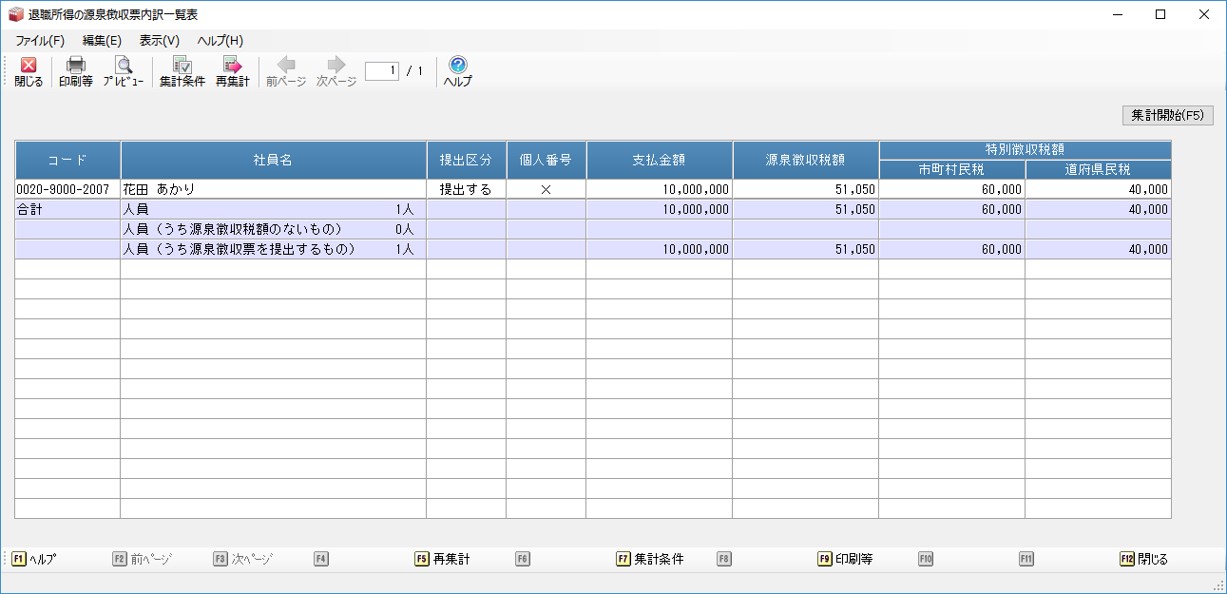Click the F7 集計条件 function key button
Image resolution: width=1227 pixels, height=594 pixels.
(650, 560)
